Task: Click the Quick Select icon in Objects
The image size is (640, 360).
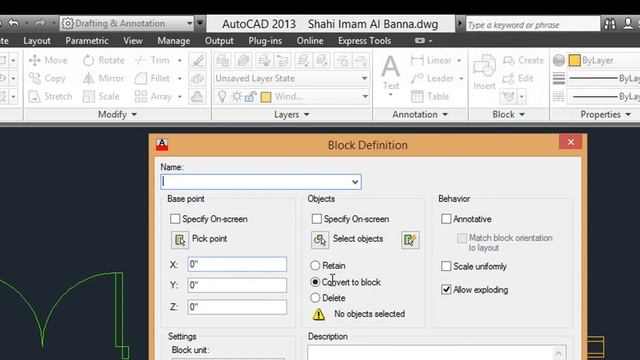Action: click(410, 240)
